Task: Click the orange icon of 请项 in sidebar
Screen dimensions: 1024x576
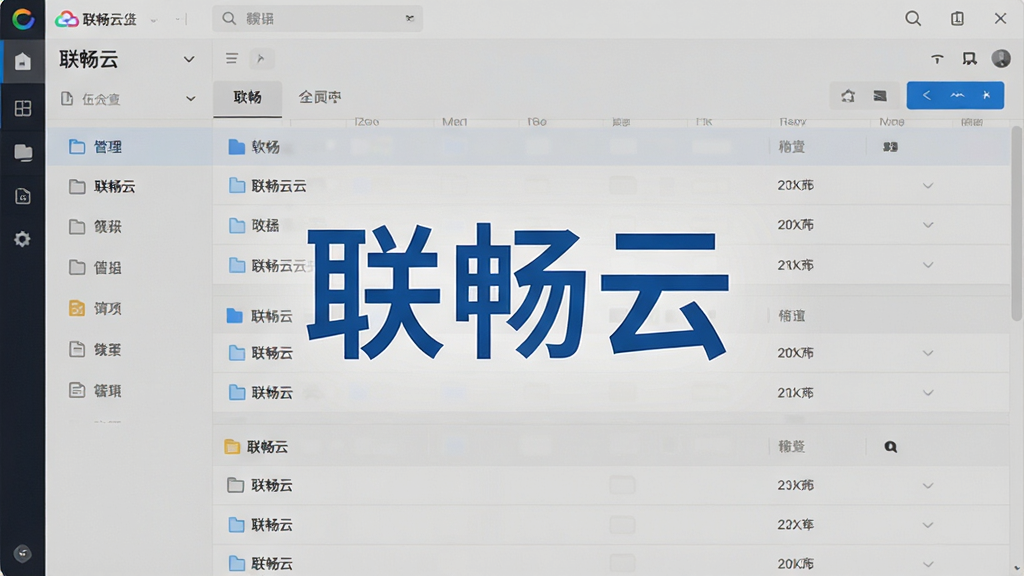Action: point(77,308)
